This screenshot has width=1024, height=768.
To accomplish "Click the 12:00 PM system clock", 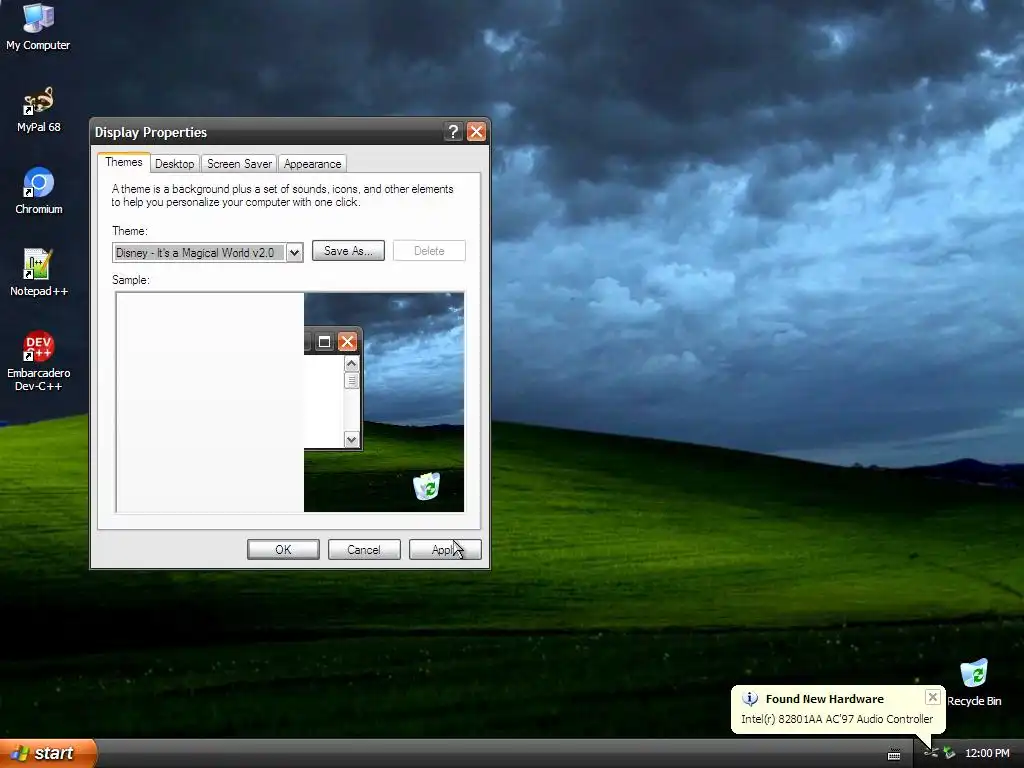I will click(x=987, y=753).
